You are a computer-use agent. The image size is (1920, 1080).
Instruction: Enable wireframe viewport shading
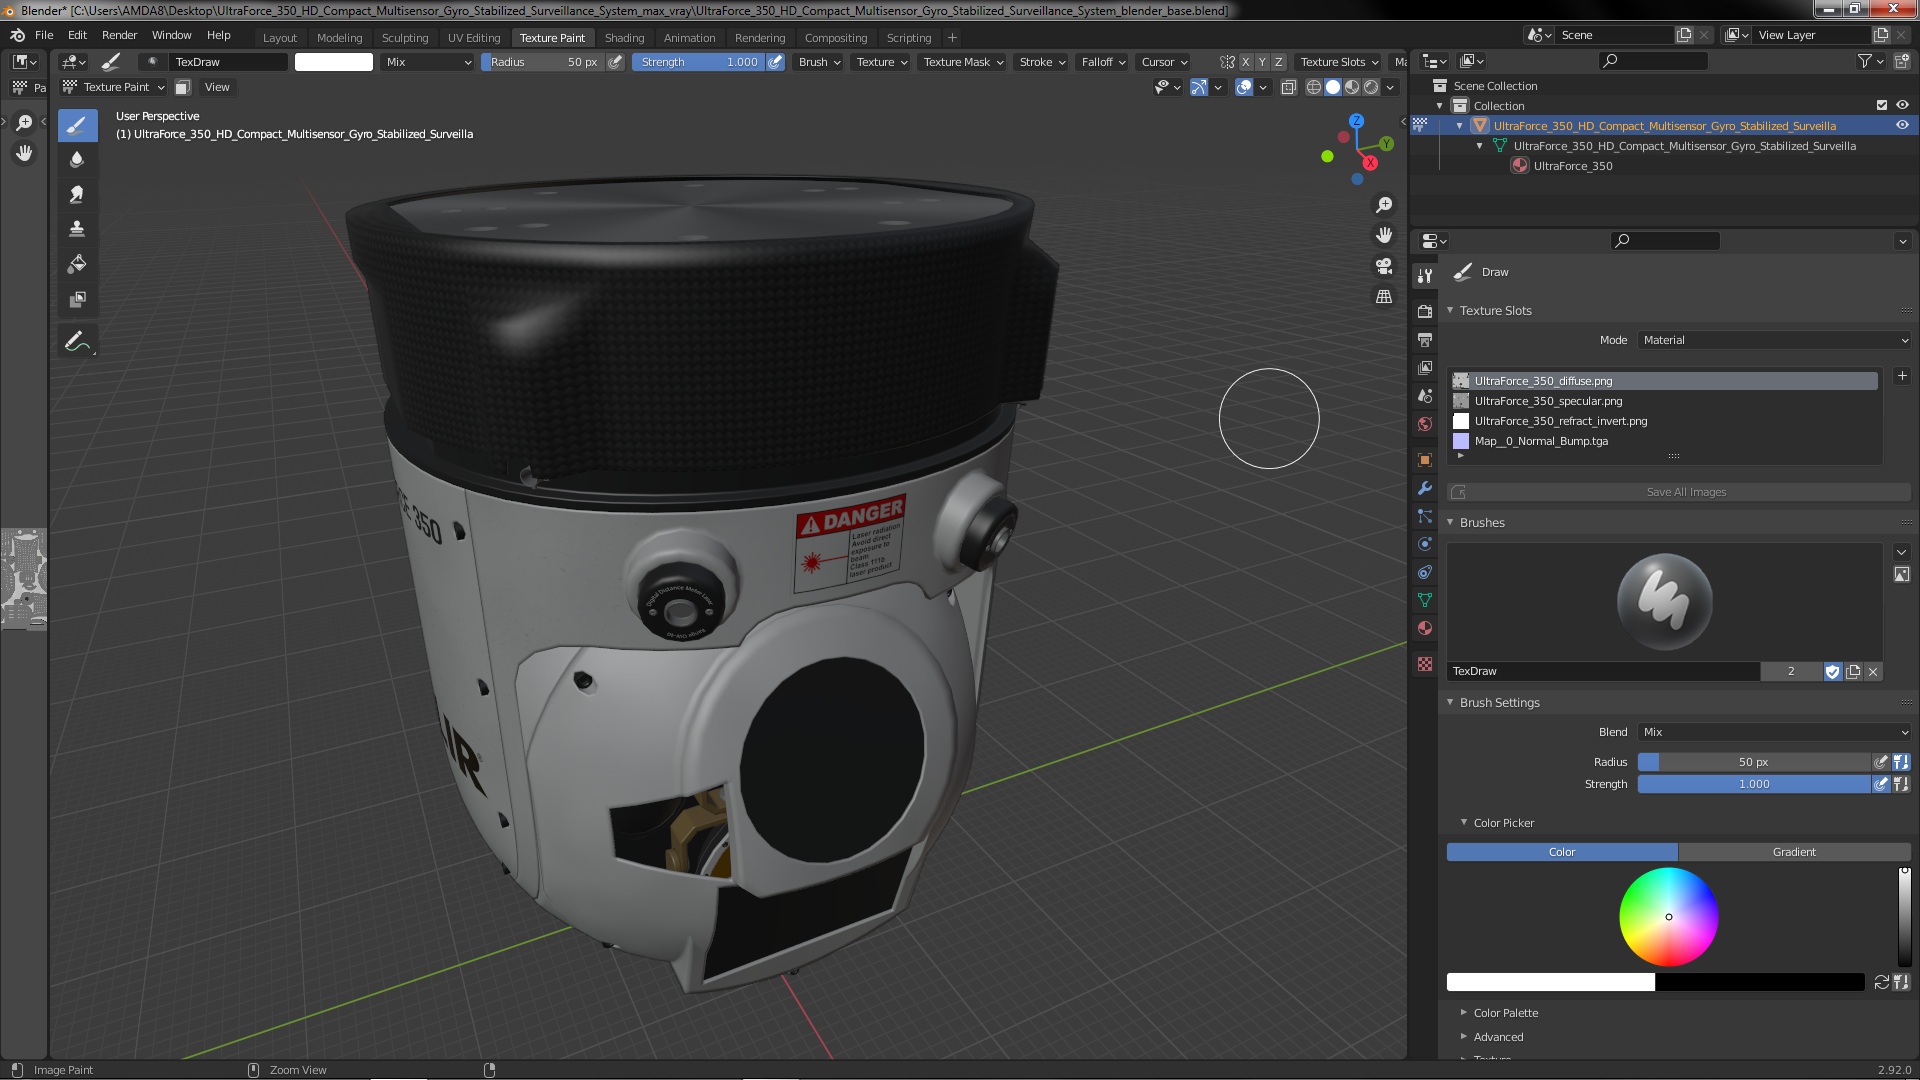[x=1314, y=87]
